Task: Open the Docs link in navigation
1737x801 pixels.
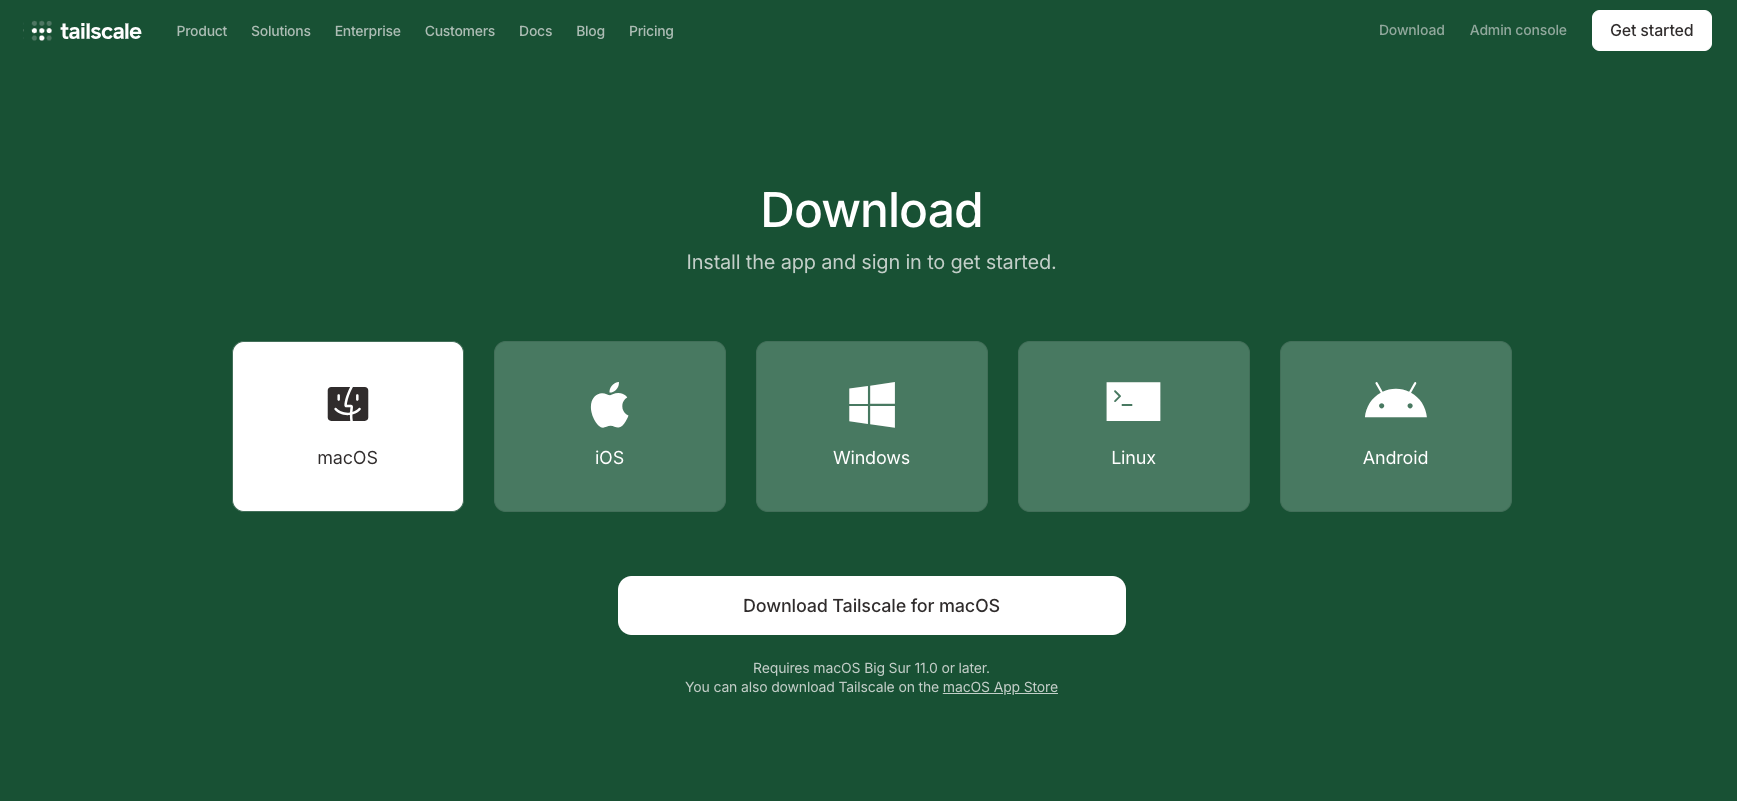Action: click(x=536, y=31)
